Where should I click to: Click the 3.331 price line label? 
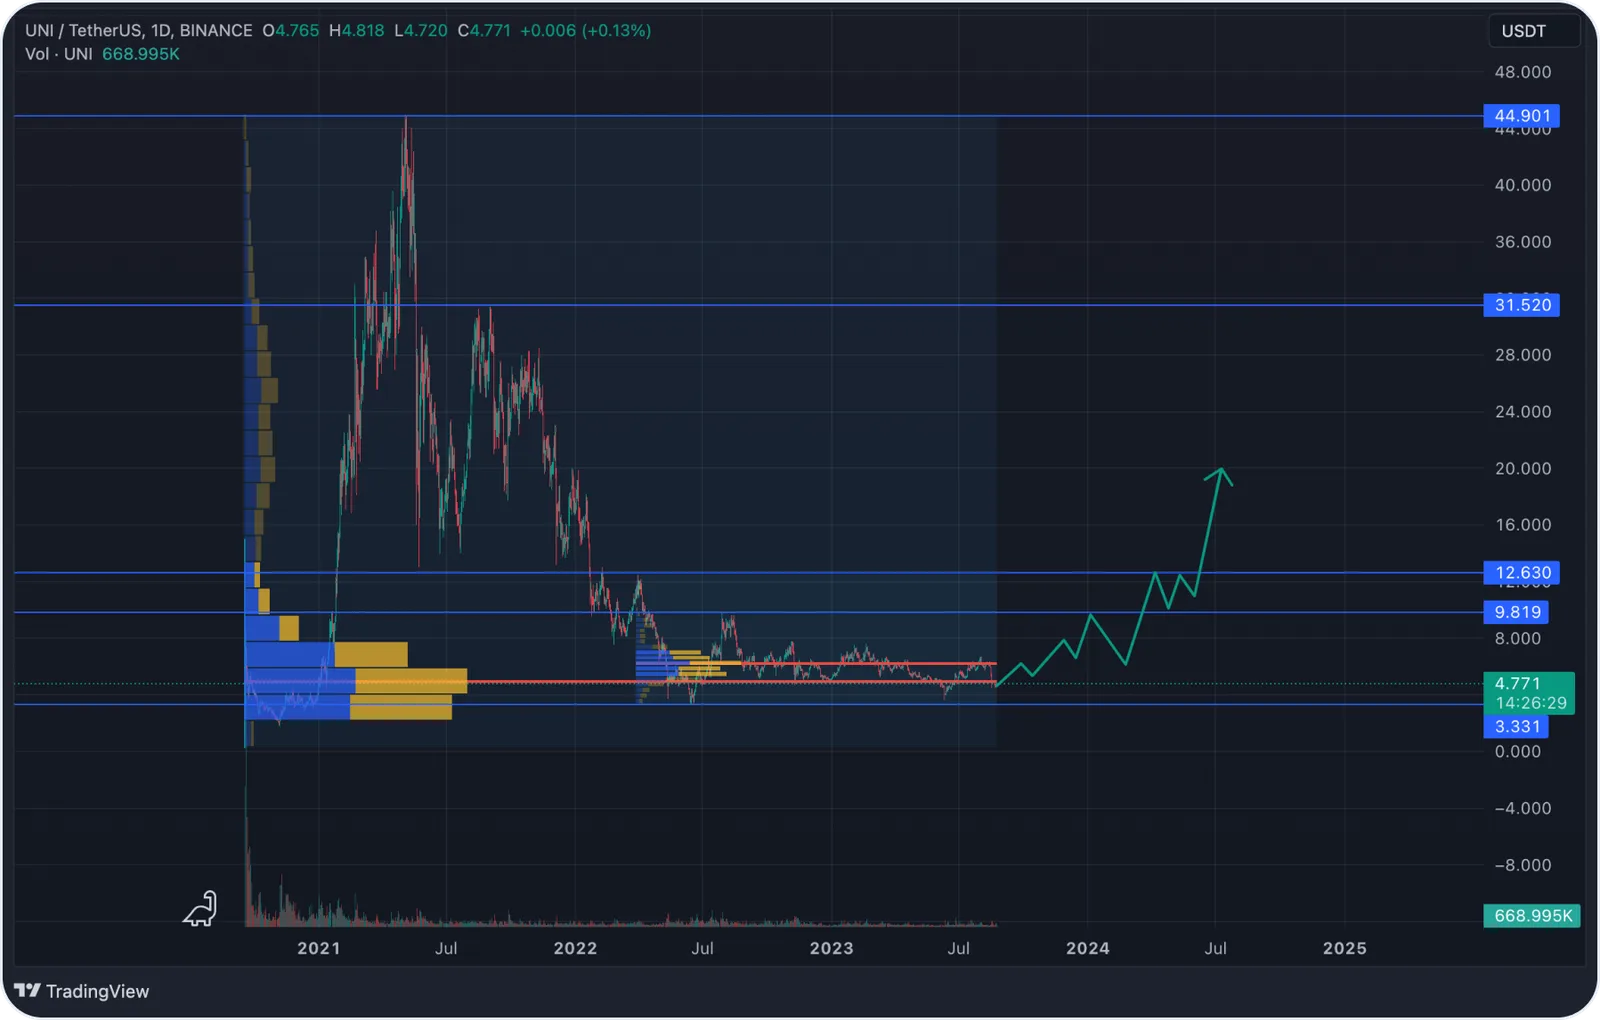[x=1516, y=727]
